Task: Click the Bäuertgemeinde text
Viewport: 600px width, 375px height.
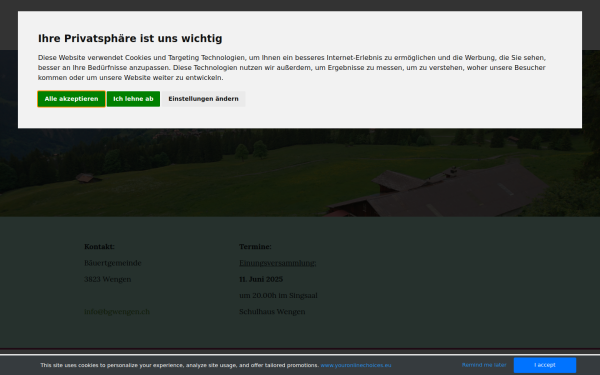Action: coord(113,263)
